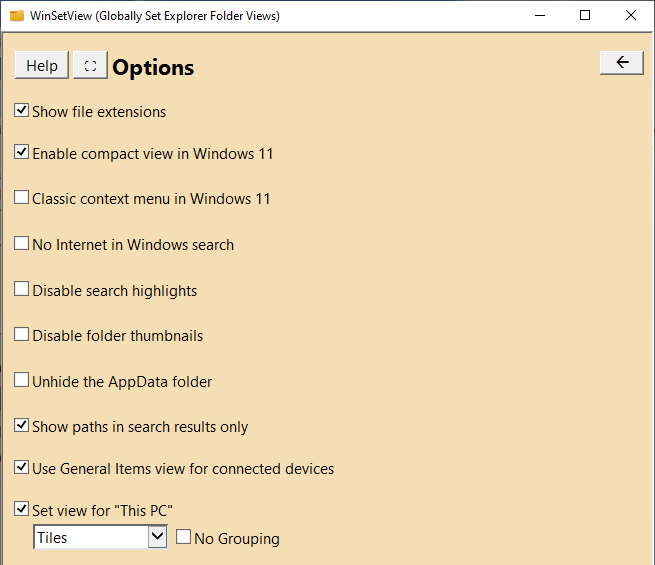Minimize the WinSetView window

[540, 16]
